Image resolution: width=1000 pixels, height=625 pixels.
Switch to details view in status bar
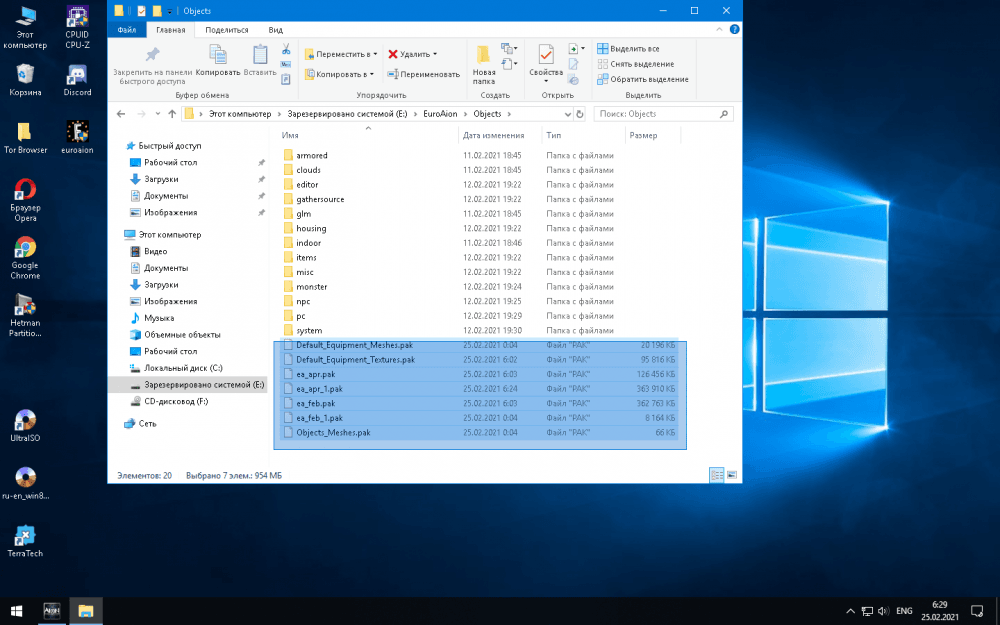[716, 475]
